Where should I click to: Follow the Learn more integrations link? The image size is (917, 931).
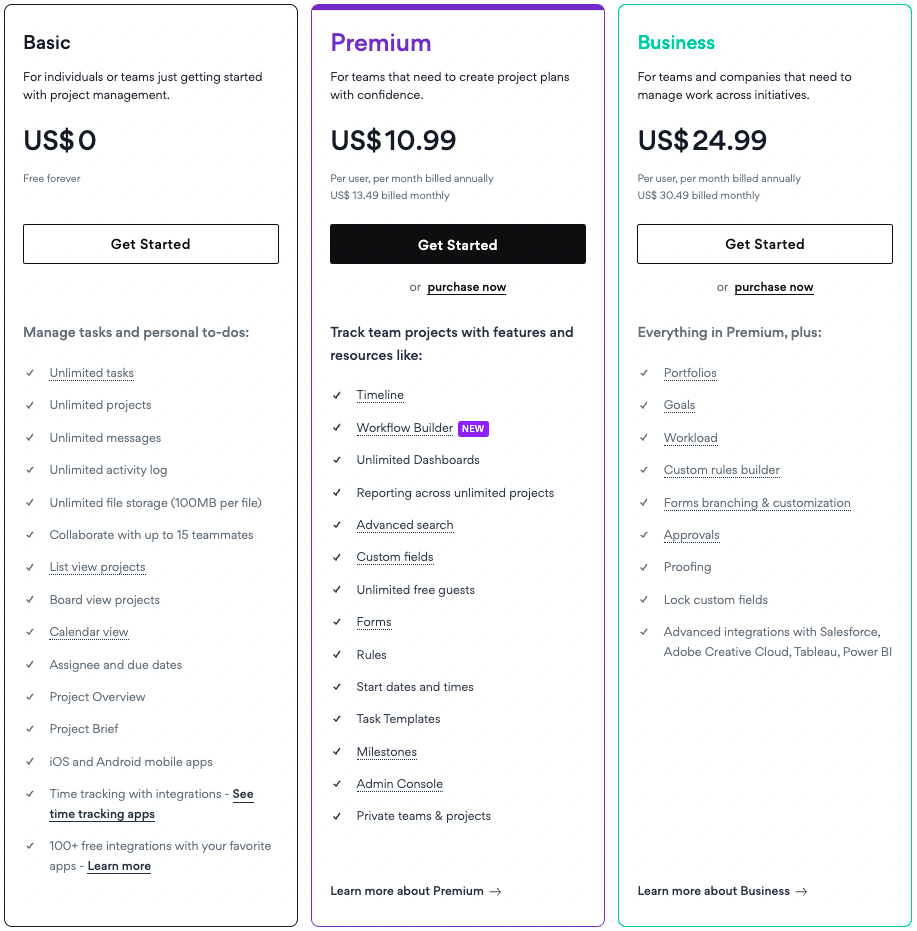(x=119, y=866)
